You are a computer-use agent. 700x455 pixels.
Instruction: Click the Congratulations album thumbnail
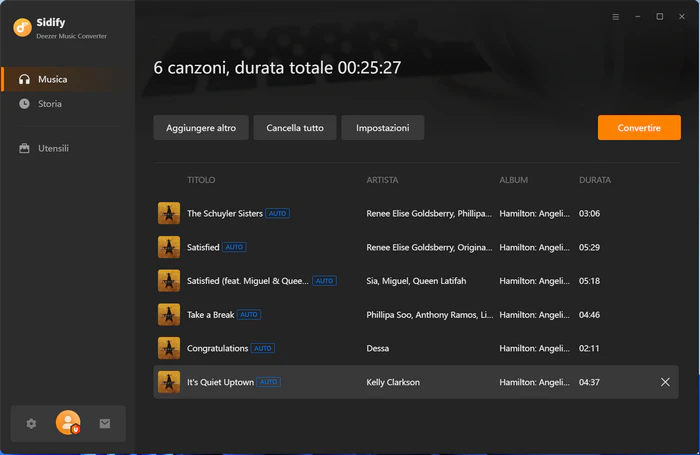(169, 348)
